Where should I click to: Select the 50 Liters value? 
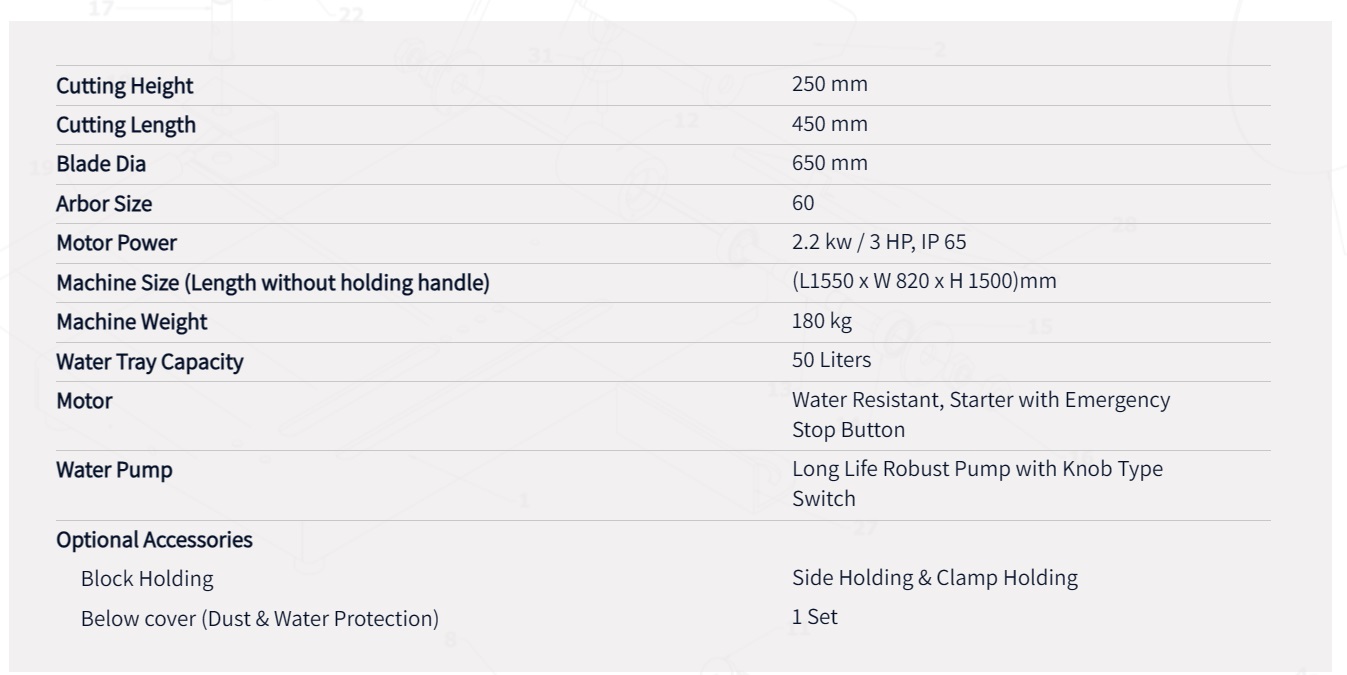coord(831,360)
